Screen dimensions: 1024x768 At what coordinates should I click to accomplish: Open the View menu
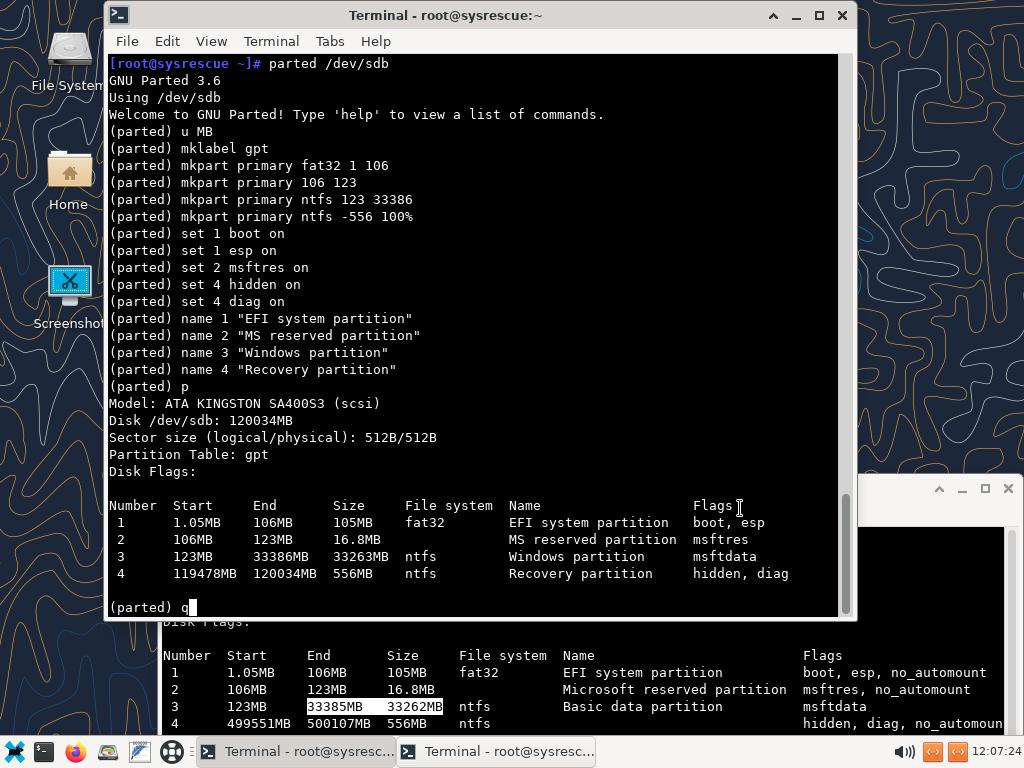211,41
